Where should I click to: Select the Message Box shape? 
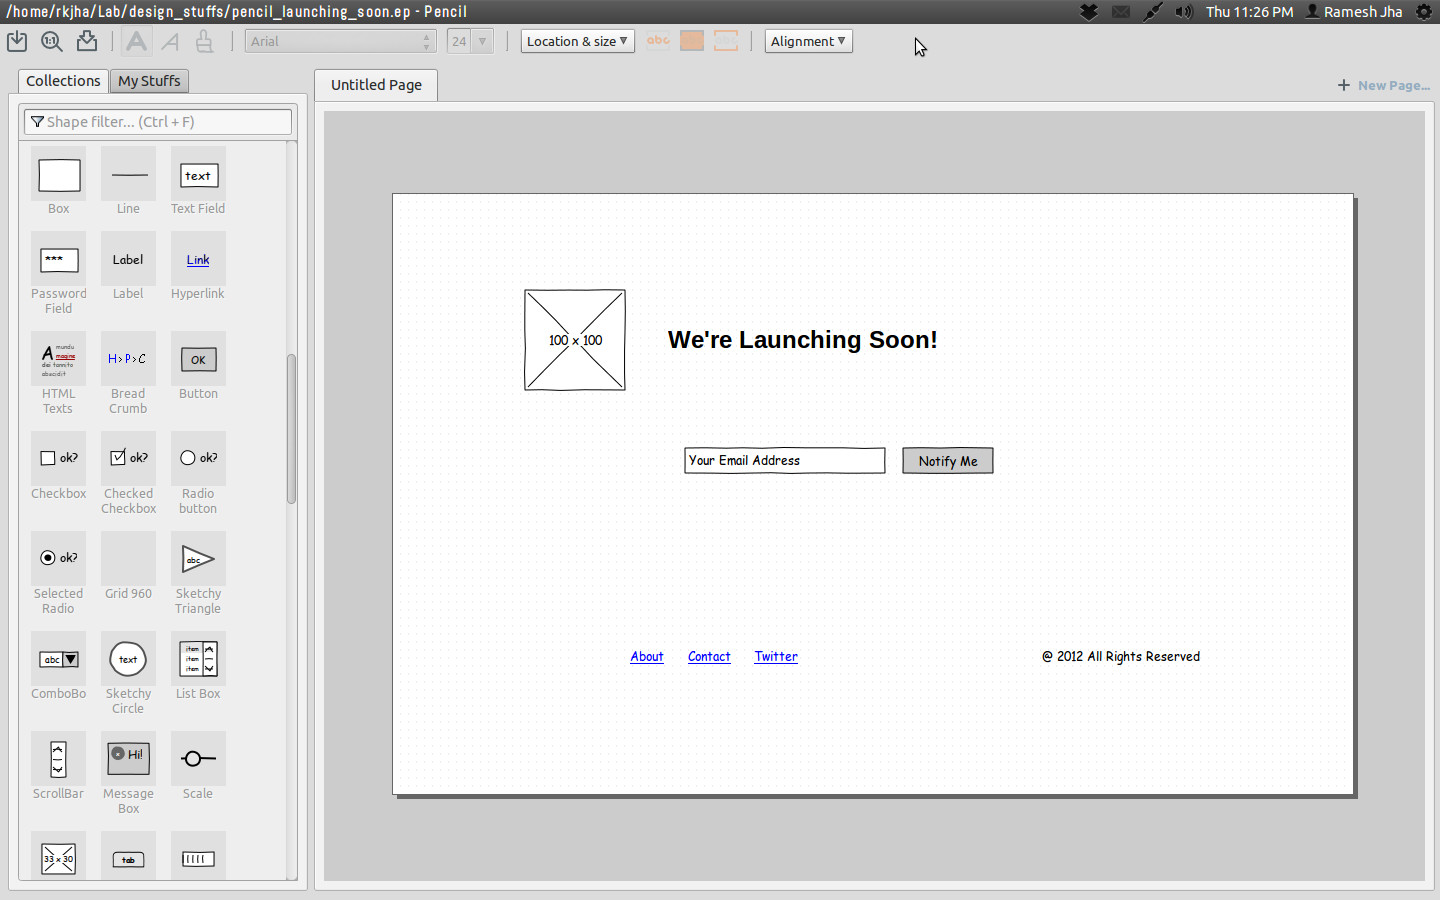point(128,758)
